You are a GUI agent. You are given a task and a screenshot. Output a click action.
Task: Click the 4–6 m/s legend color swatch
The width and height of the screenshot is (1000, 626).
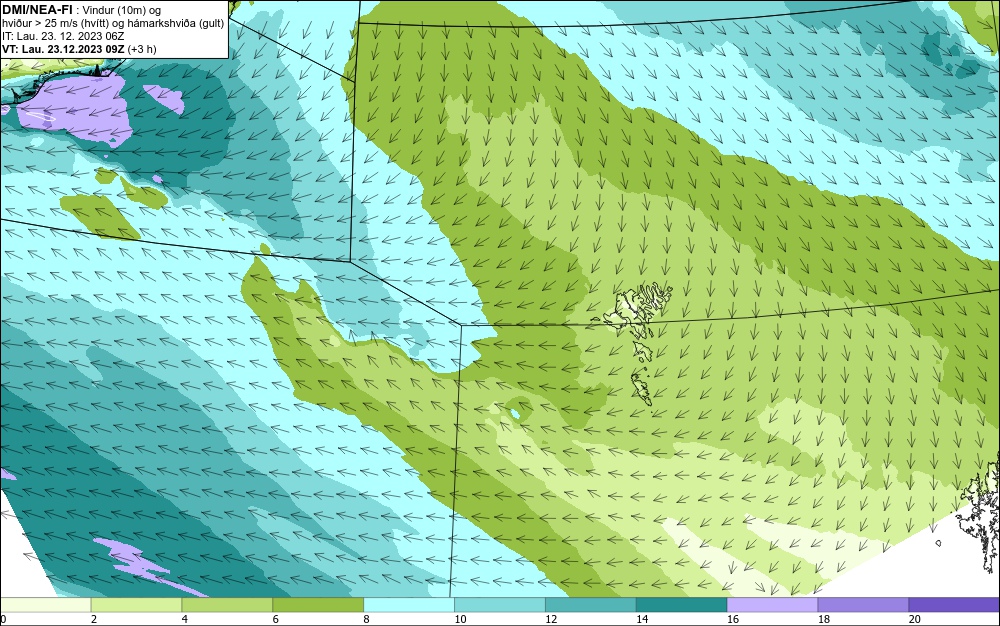pos(227,604)
